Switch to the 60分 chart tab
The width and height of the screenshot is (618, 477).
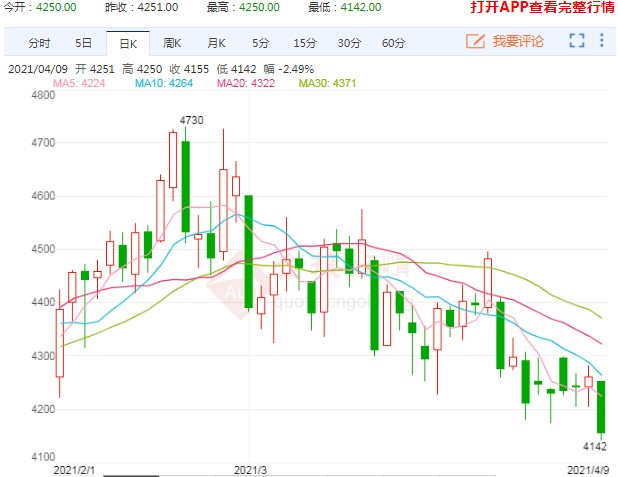393,43
